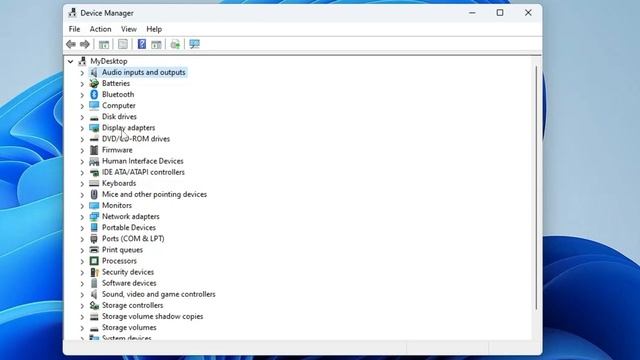Click the Scan for hardware changes monitor icon
The height and width of the screenshot is (360, 640).
(195, 44)
